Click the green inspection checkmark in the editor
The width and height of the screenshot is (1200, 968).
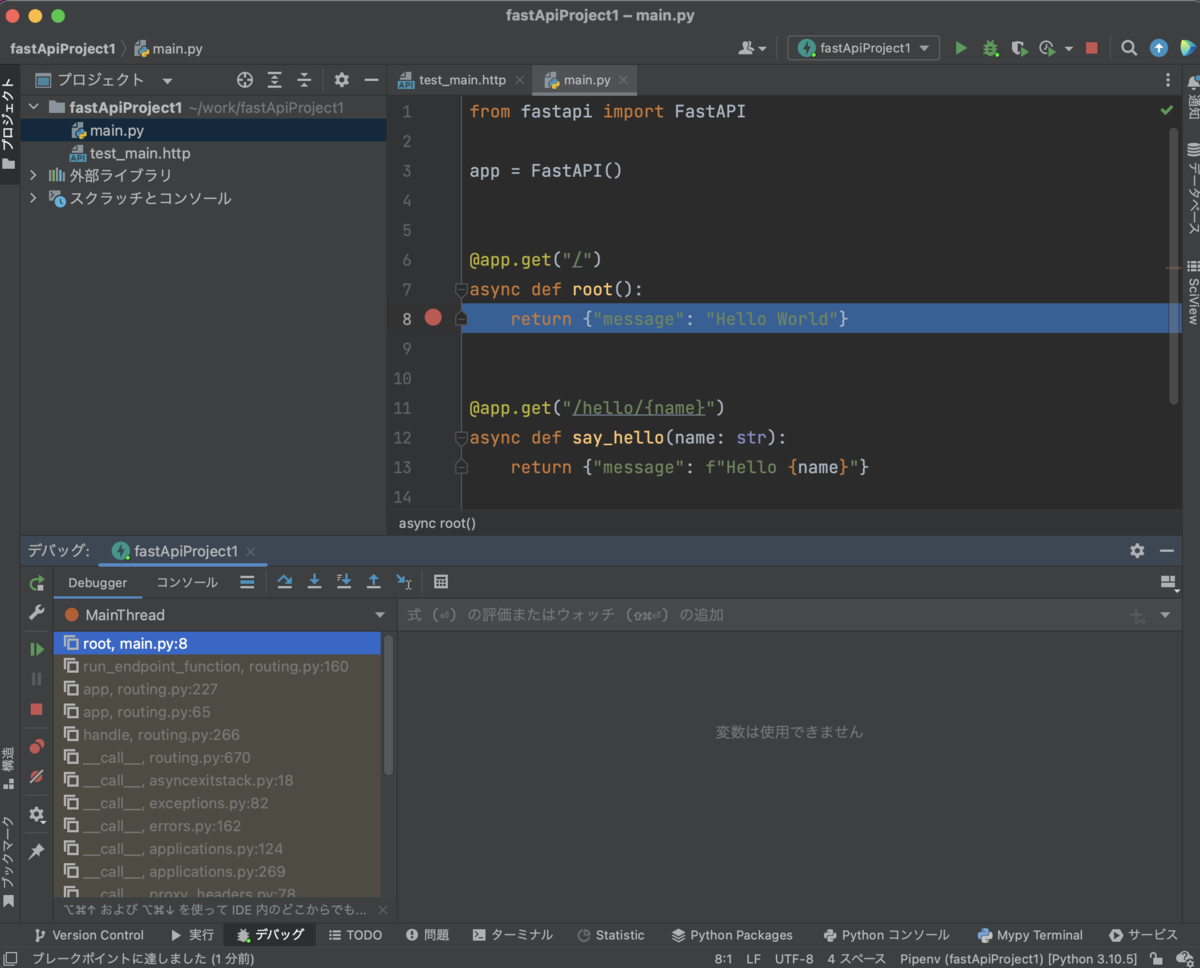tap(1166, 110)
